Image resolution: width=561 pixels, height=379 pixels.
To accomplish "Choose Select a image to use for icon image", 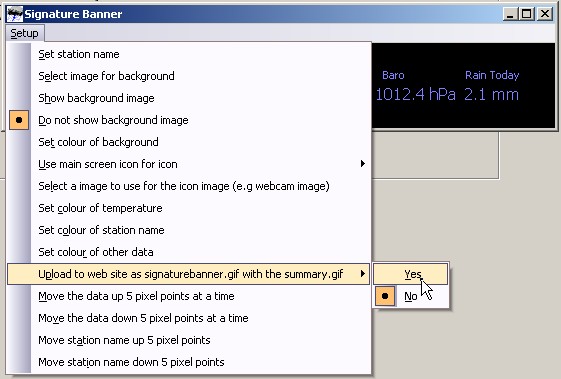I will coord(189,186).
